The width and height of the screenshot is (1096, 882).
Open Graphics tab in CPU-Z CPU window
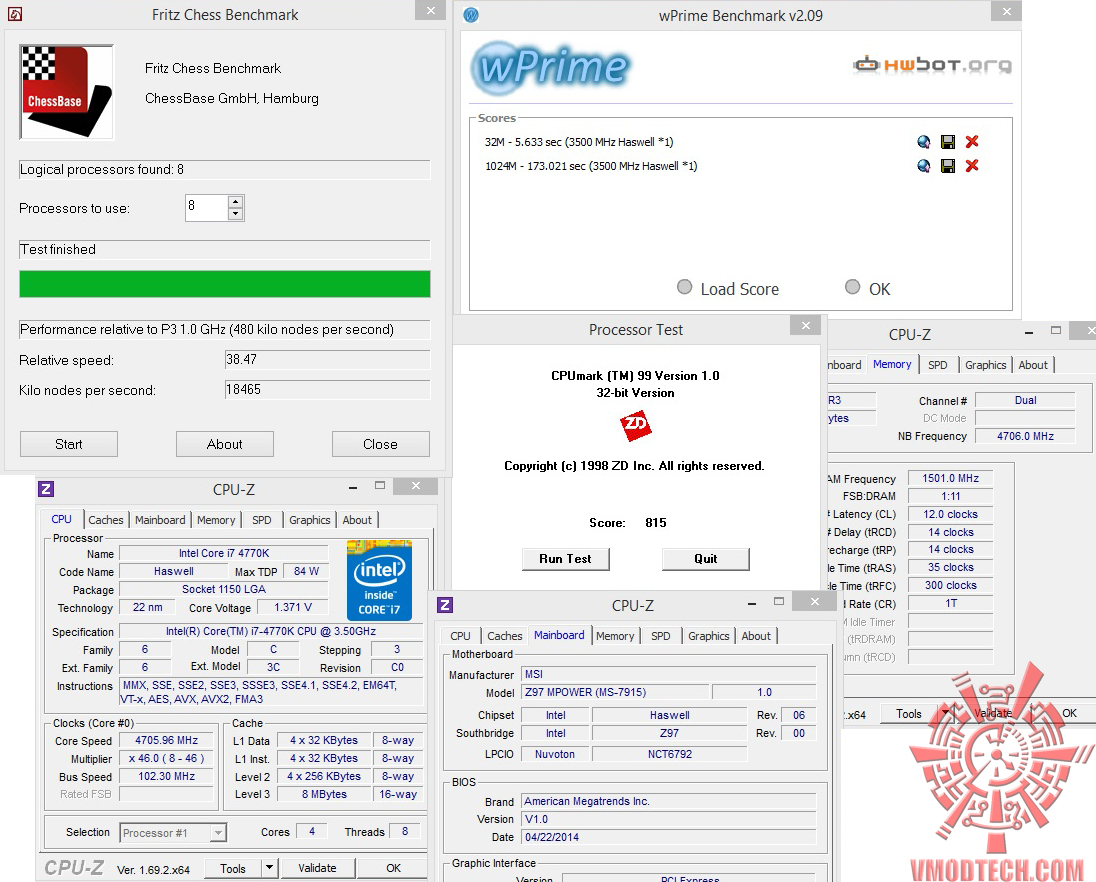point(310,519)
